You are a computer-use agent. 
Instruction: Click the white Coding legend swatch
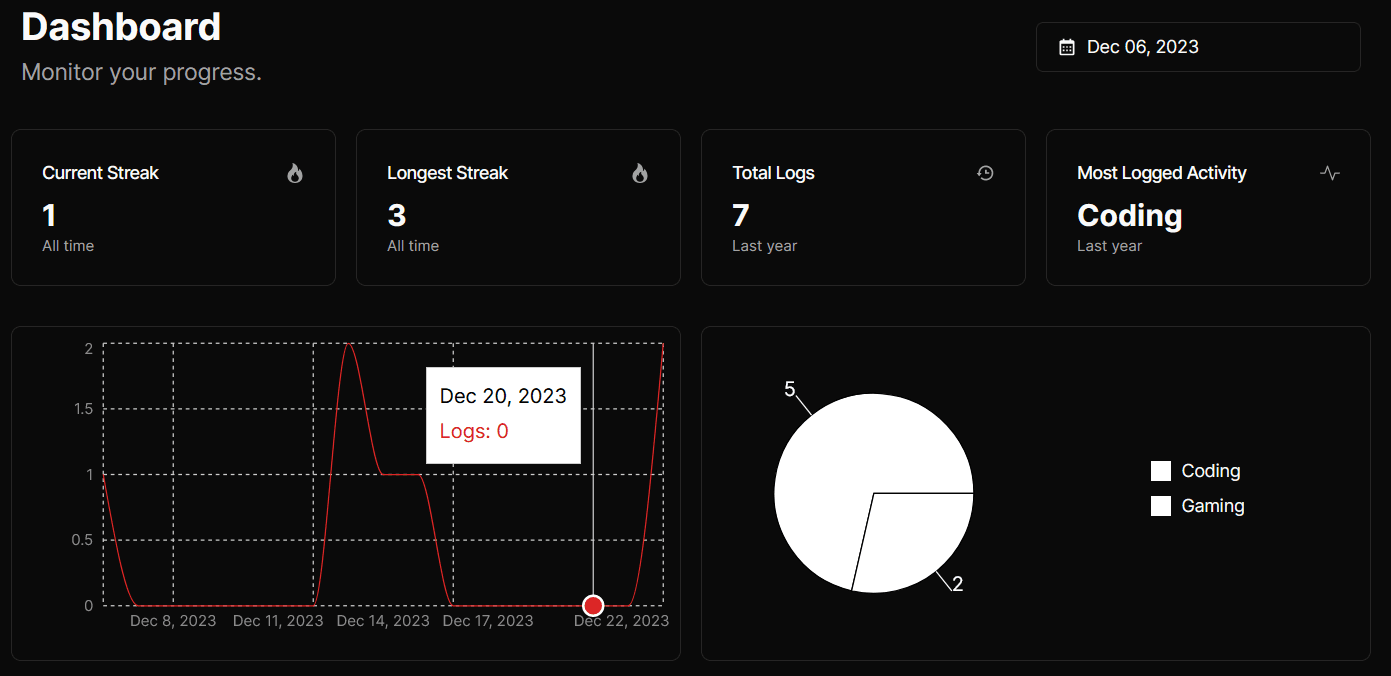[x=1161, y=471]
